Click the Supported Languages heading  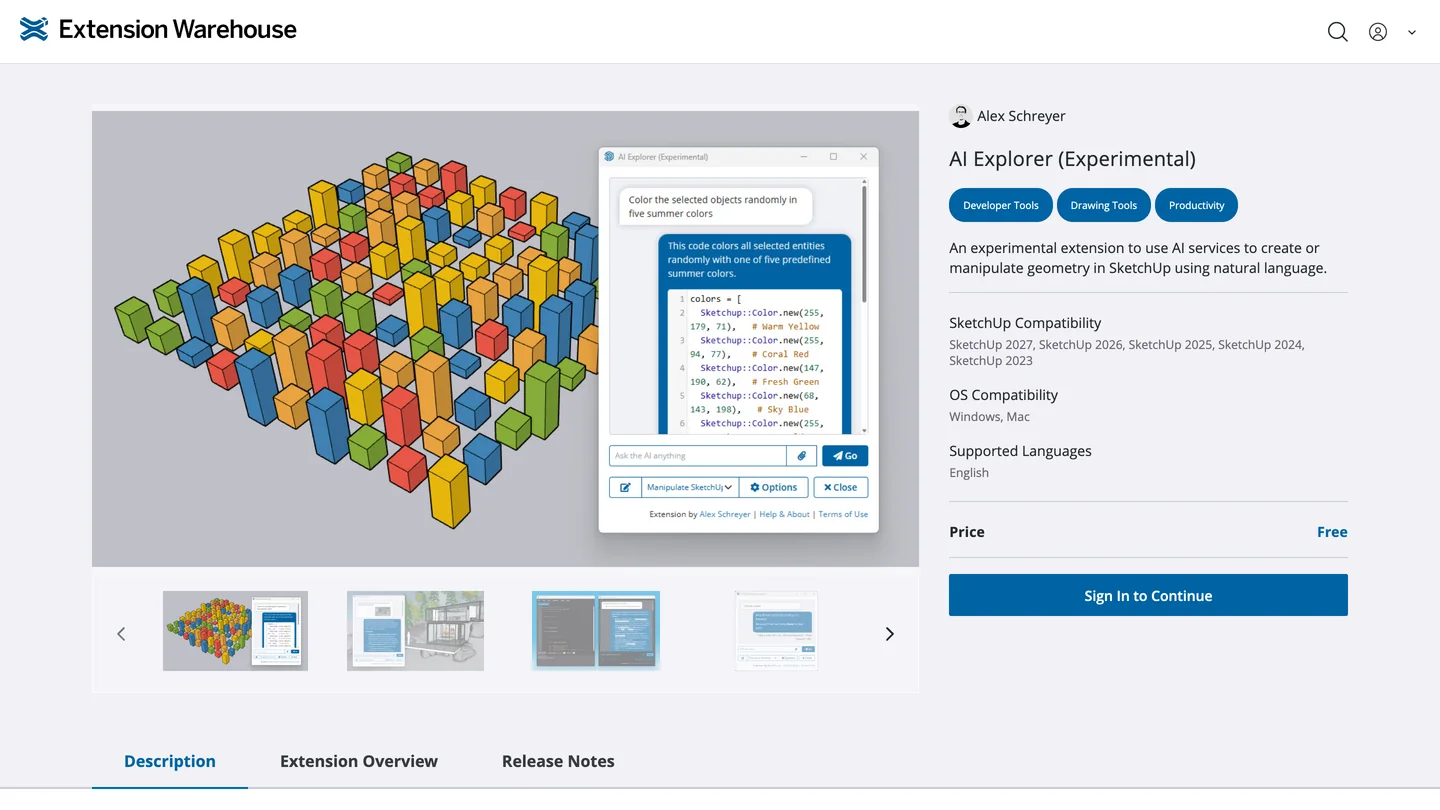[x=1020, y=451]
